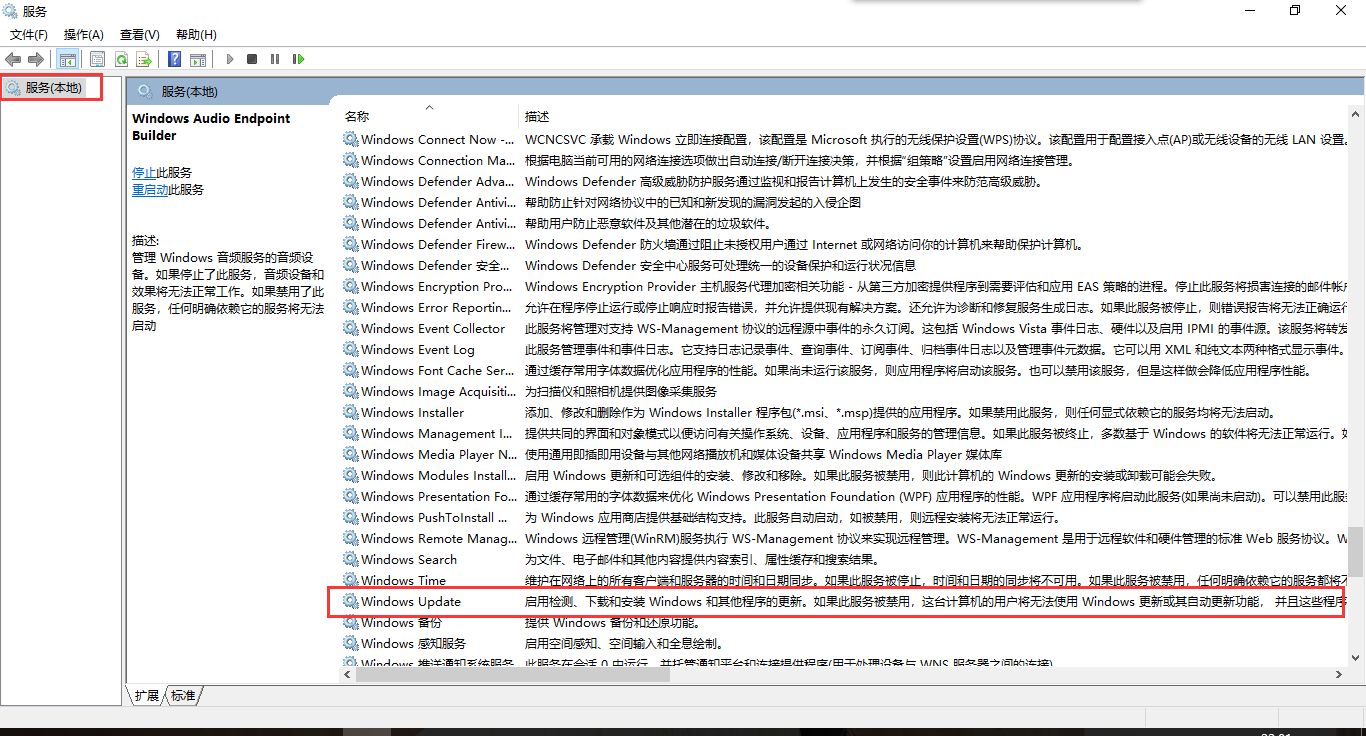
Task: Click the Windows Audio Endpoint Builder title text
Action: (211, 127)
